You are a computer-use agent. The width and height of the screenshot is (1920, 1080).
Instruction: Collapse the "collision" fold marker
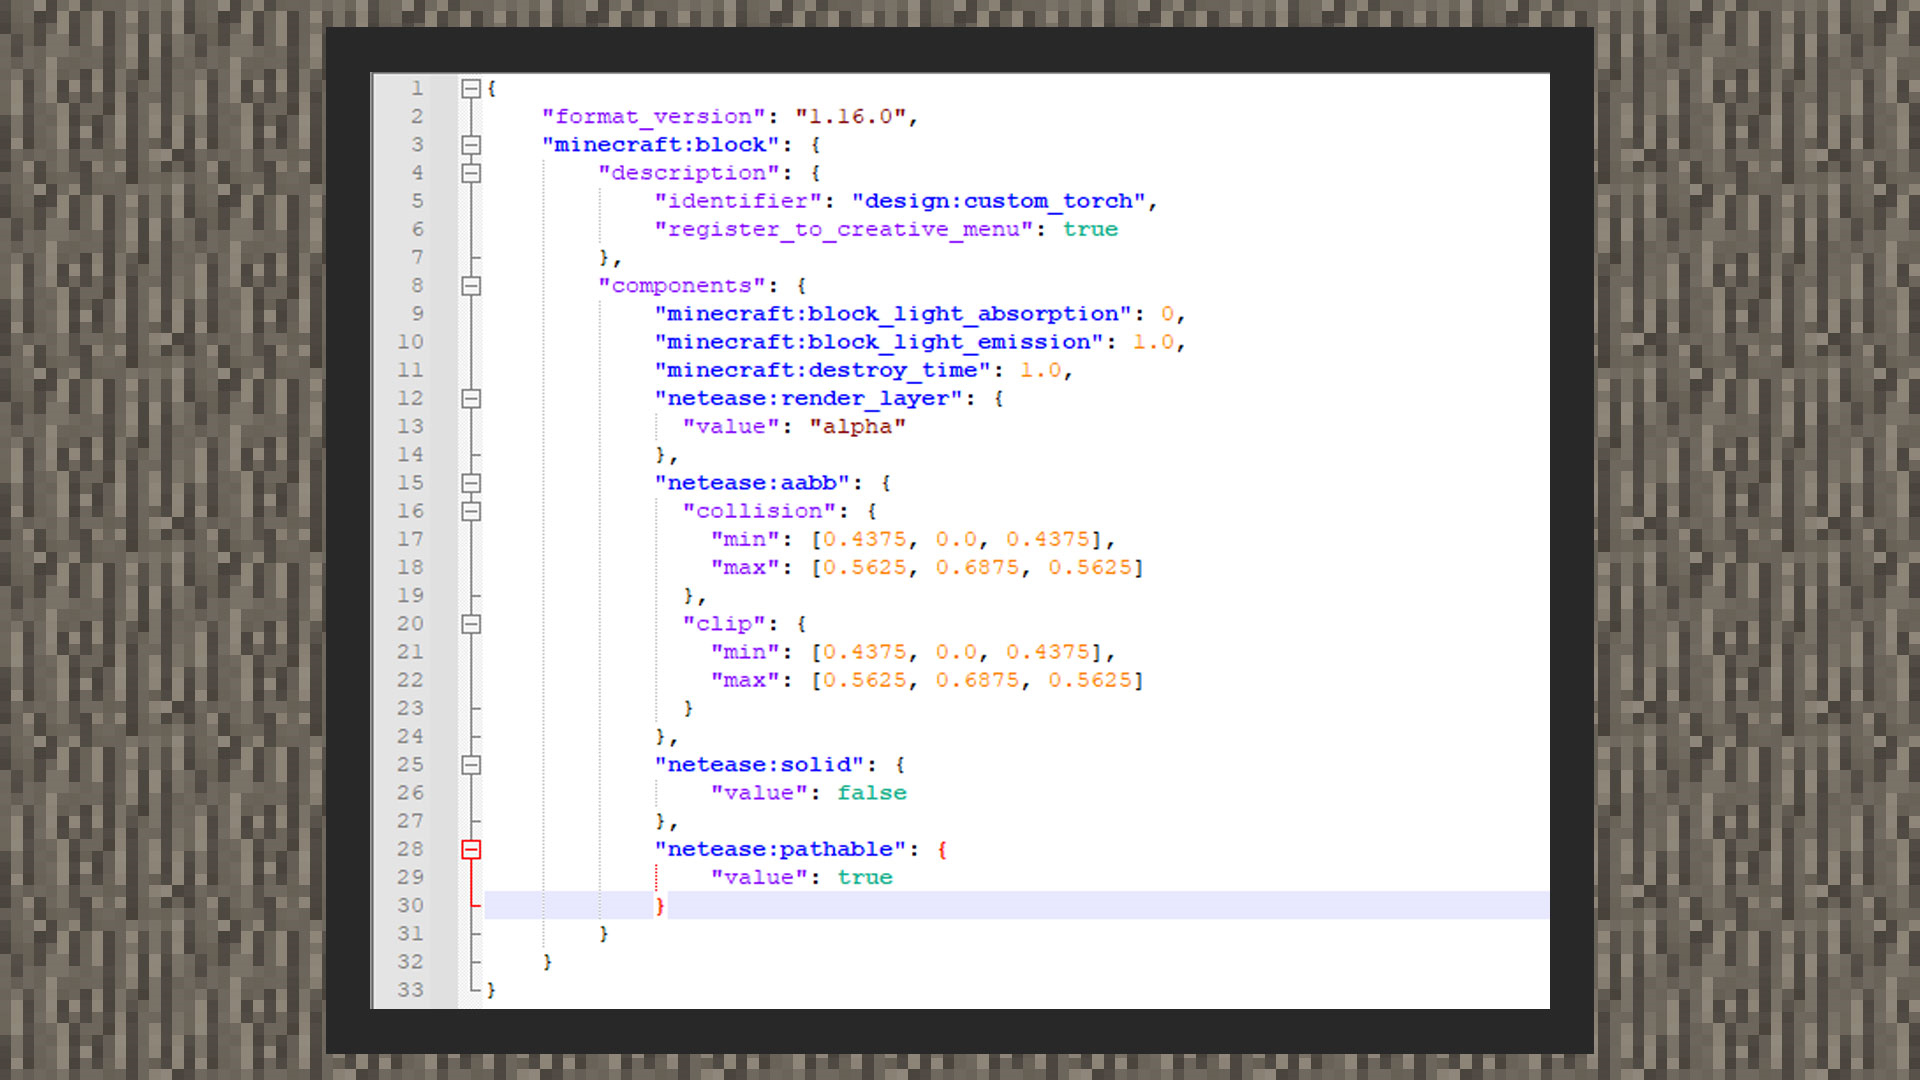click(x=471, y=511)
